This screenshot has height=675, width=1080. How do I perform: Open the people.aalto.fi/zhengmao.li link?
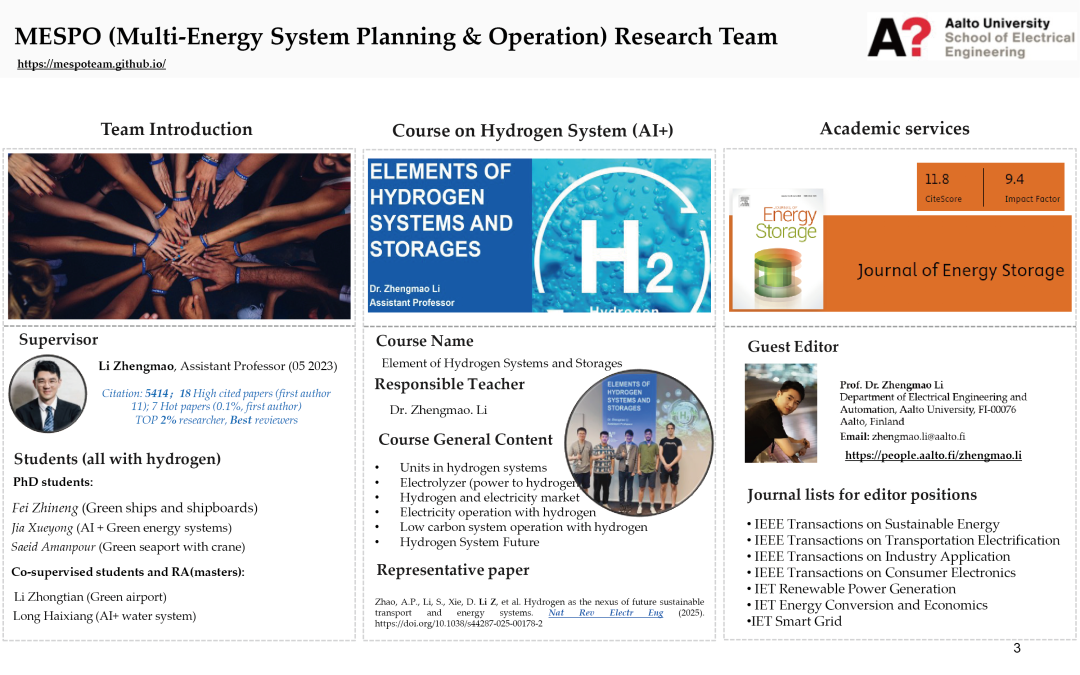(x=933, y=455)
